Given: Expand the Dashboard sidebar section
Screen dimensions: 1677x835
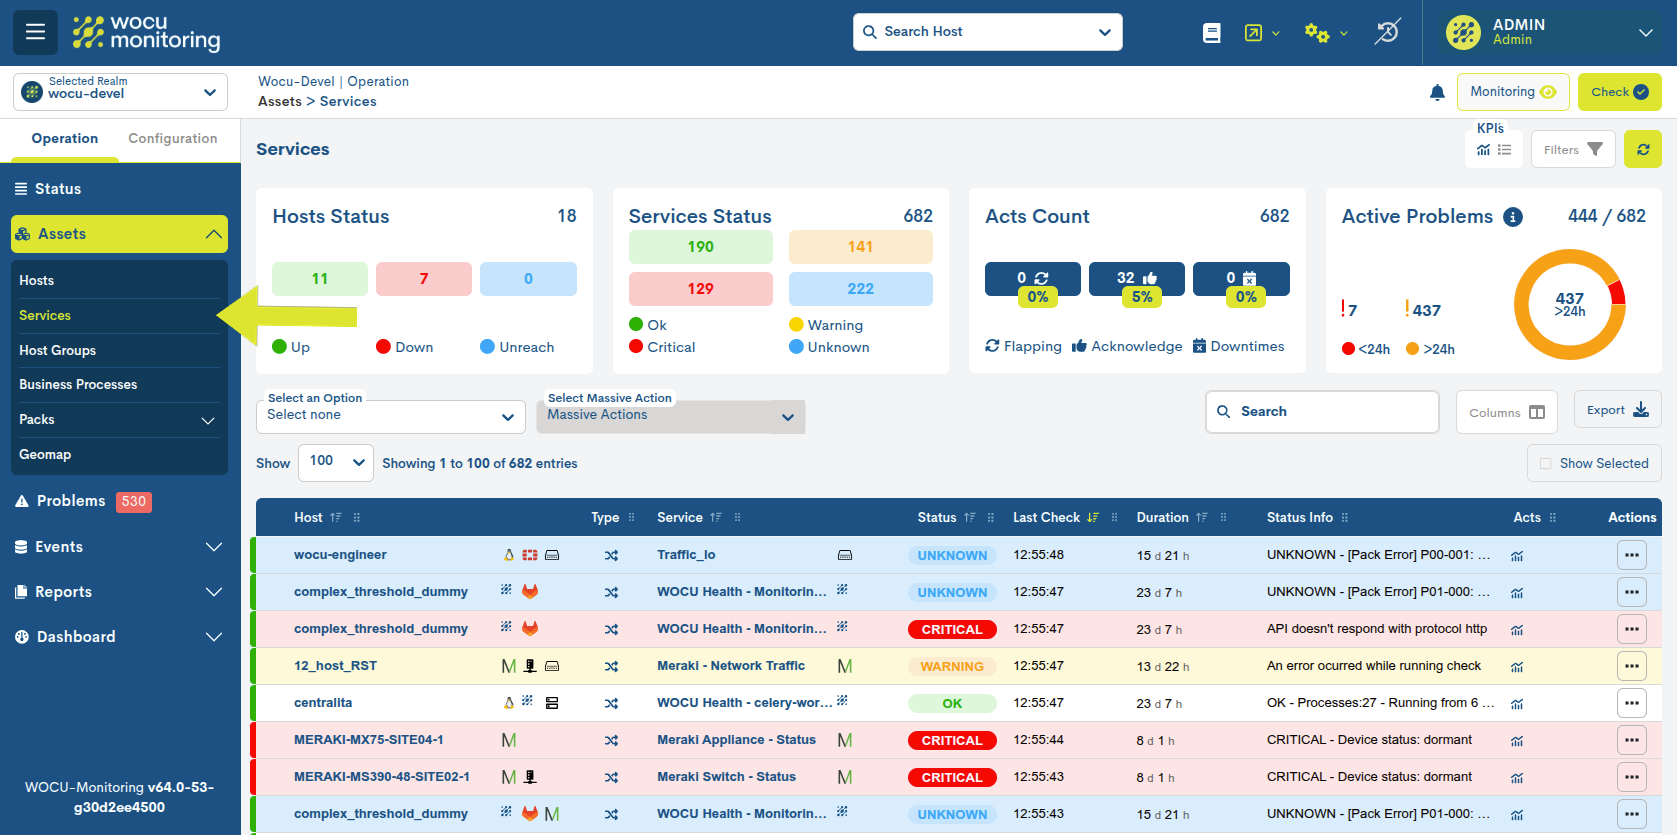Looking at the screenshot, I should point(120,637).
